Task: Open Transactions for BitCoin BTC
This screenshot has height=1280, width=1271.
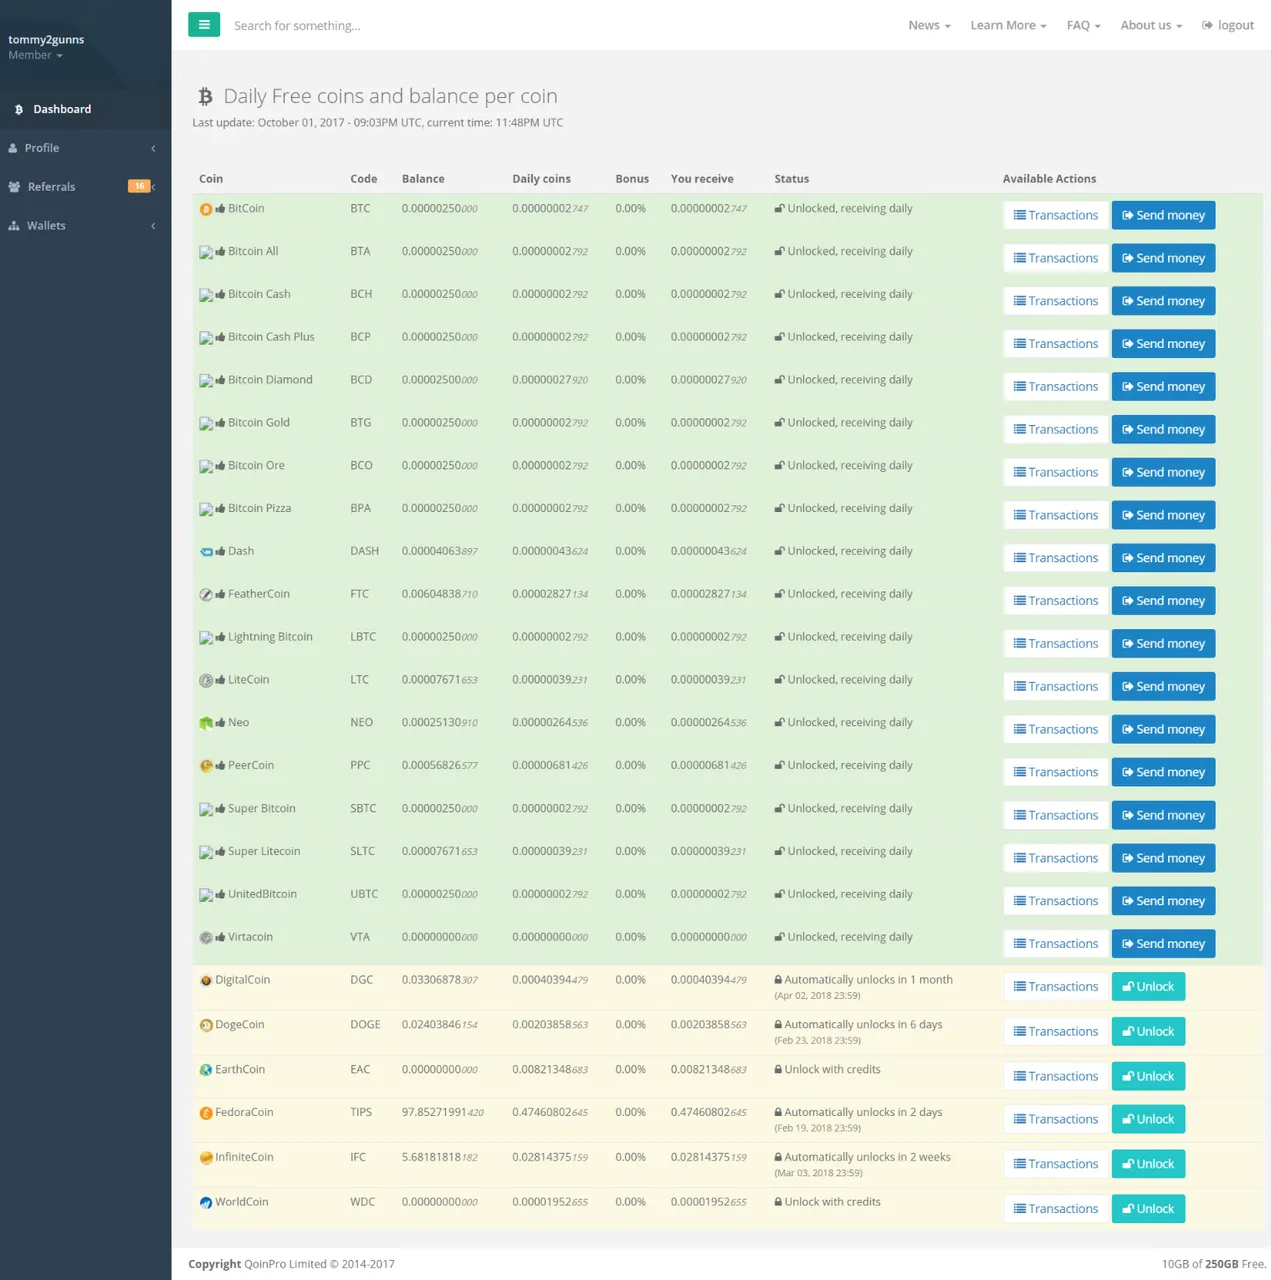Action: pos(1056,215)
